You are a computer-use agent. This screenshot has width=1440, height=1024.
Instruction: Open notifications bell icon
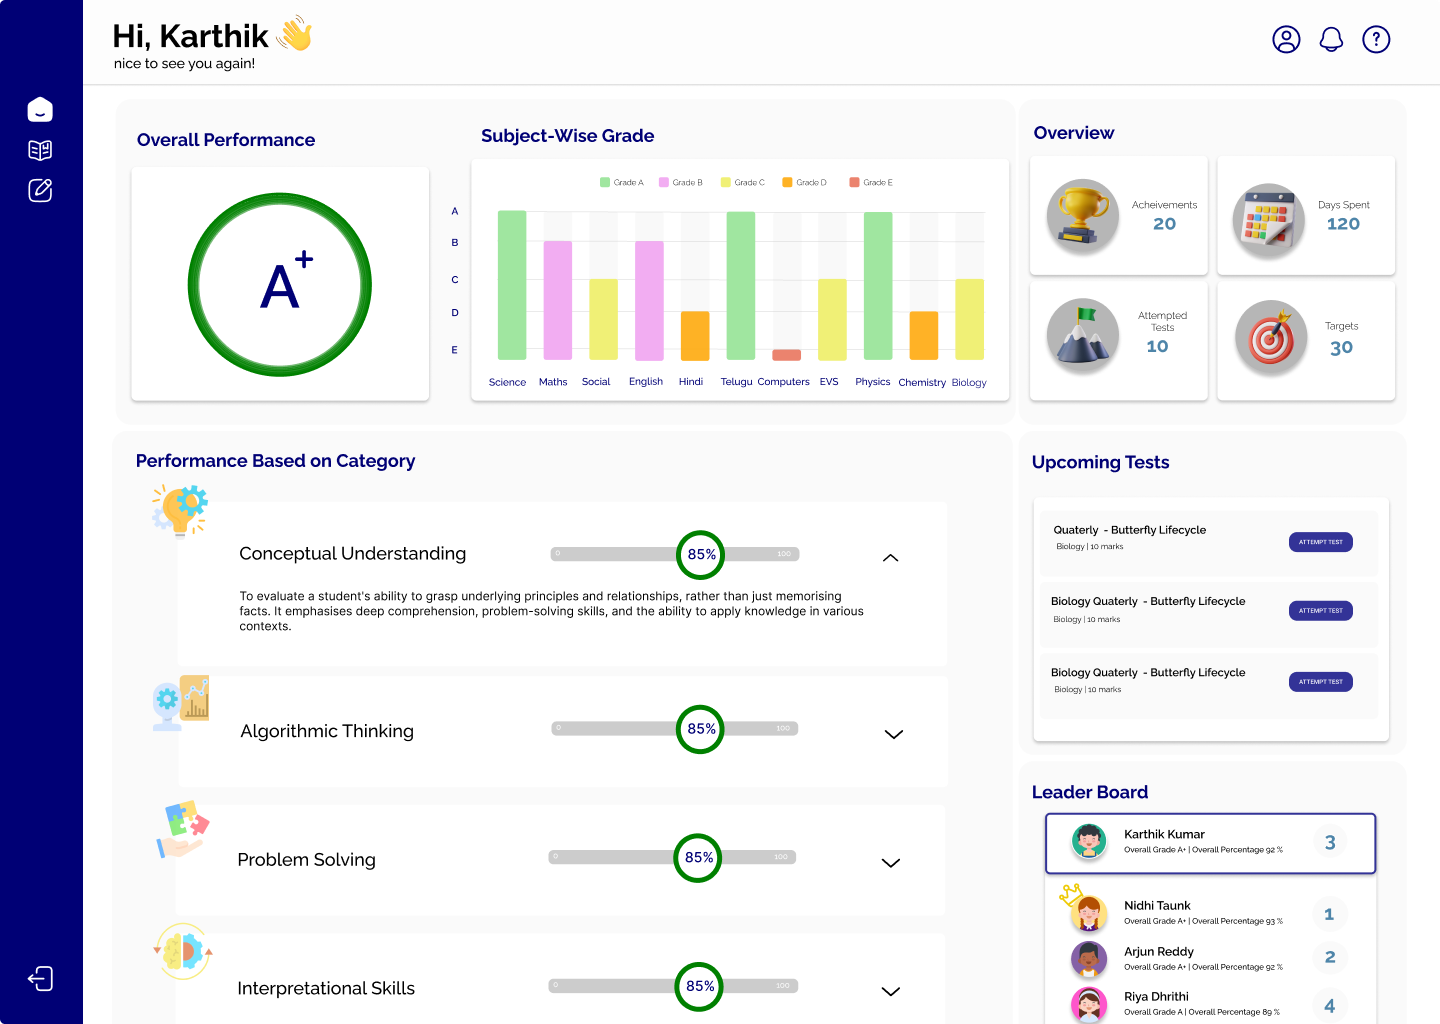click(1331, 39)
